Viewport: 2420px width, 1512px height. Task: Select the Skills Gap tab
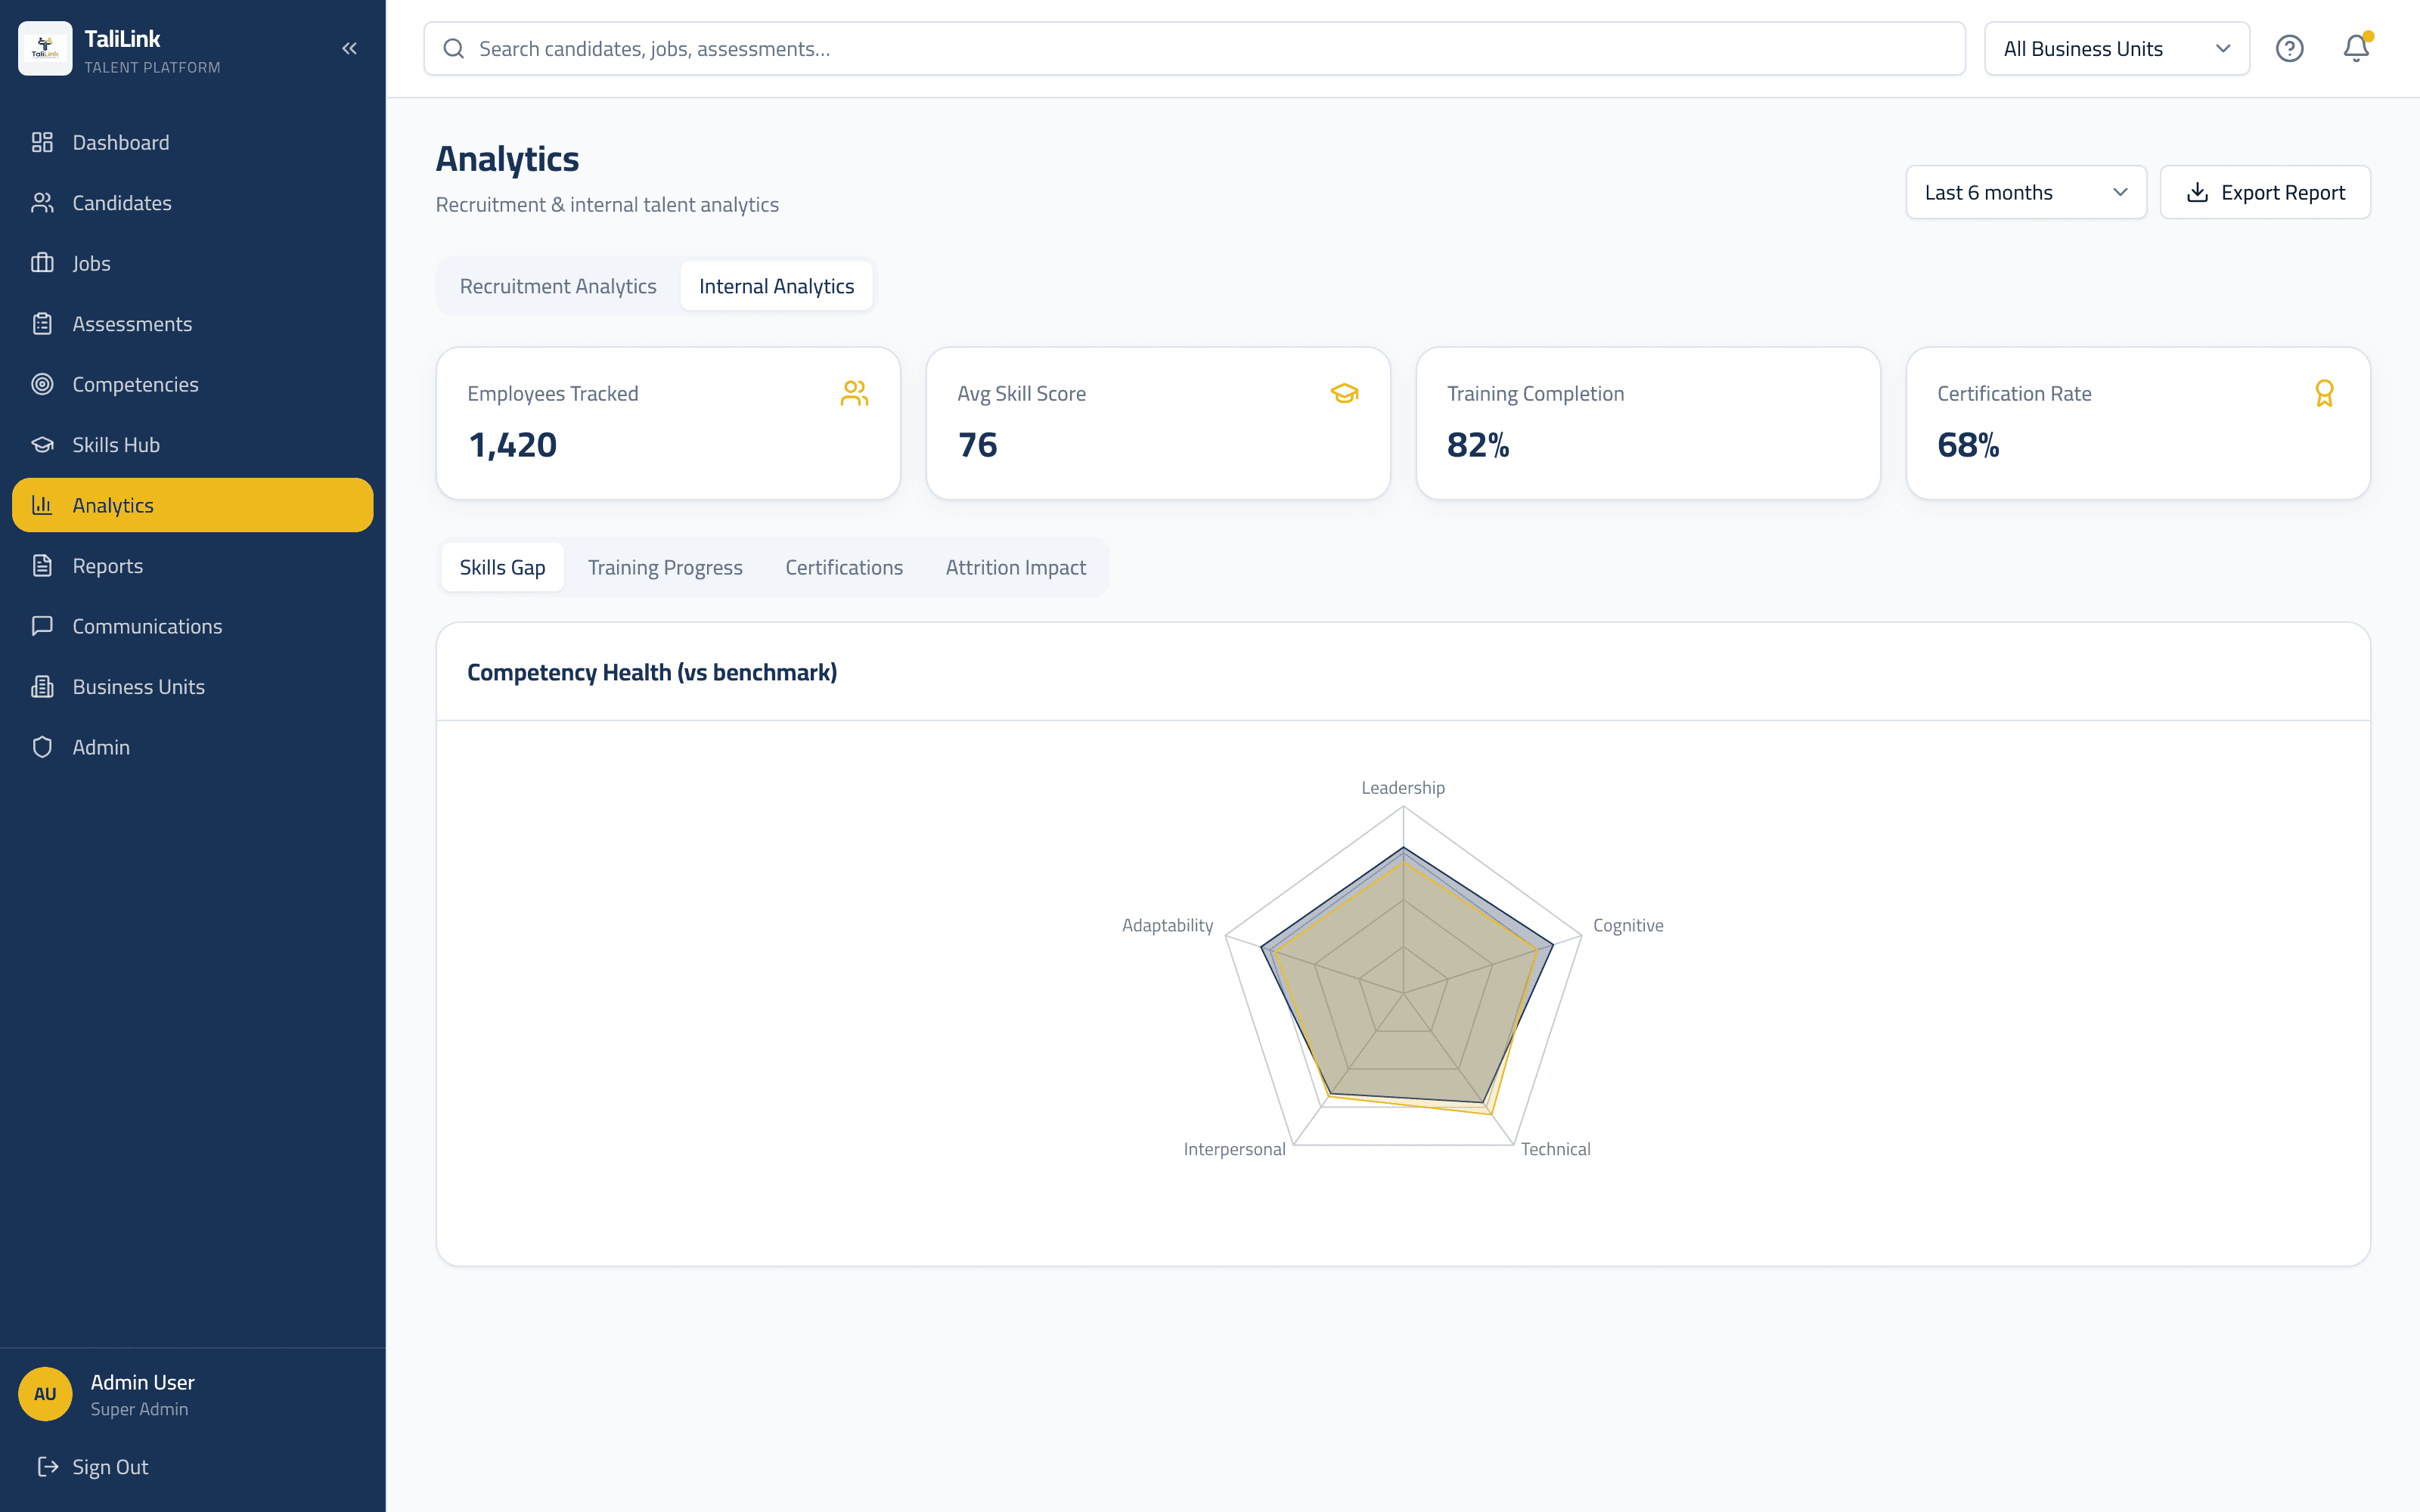pos(502,567)
